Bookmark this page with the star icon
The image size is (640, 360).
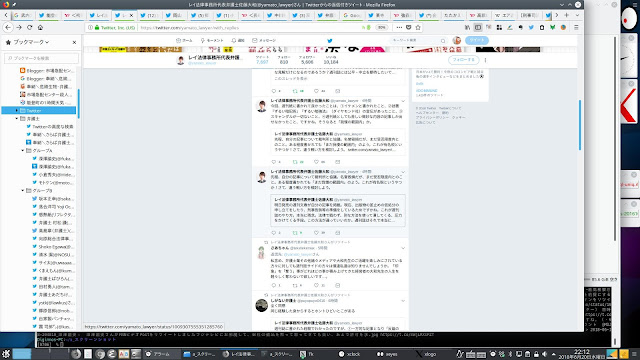(418, 27)
